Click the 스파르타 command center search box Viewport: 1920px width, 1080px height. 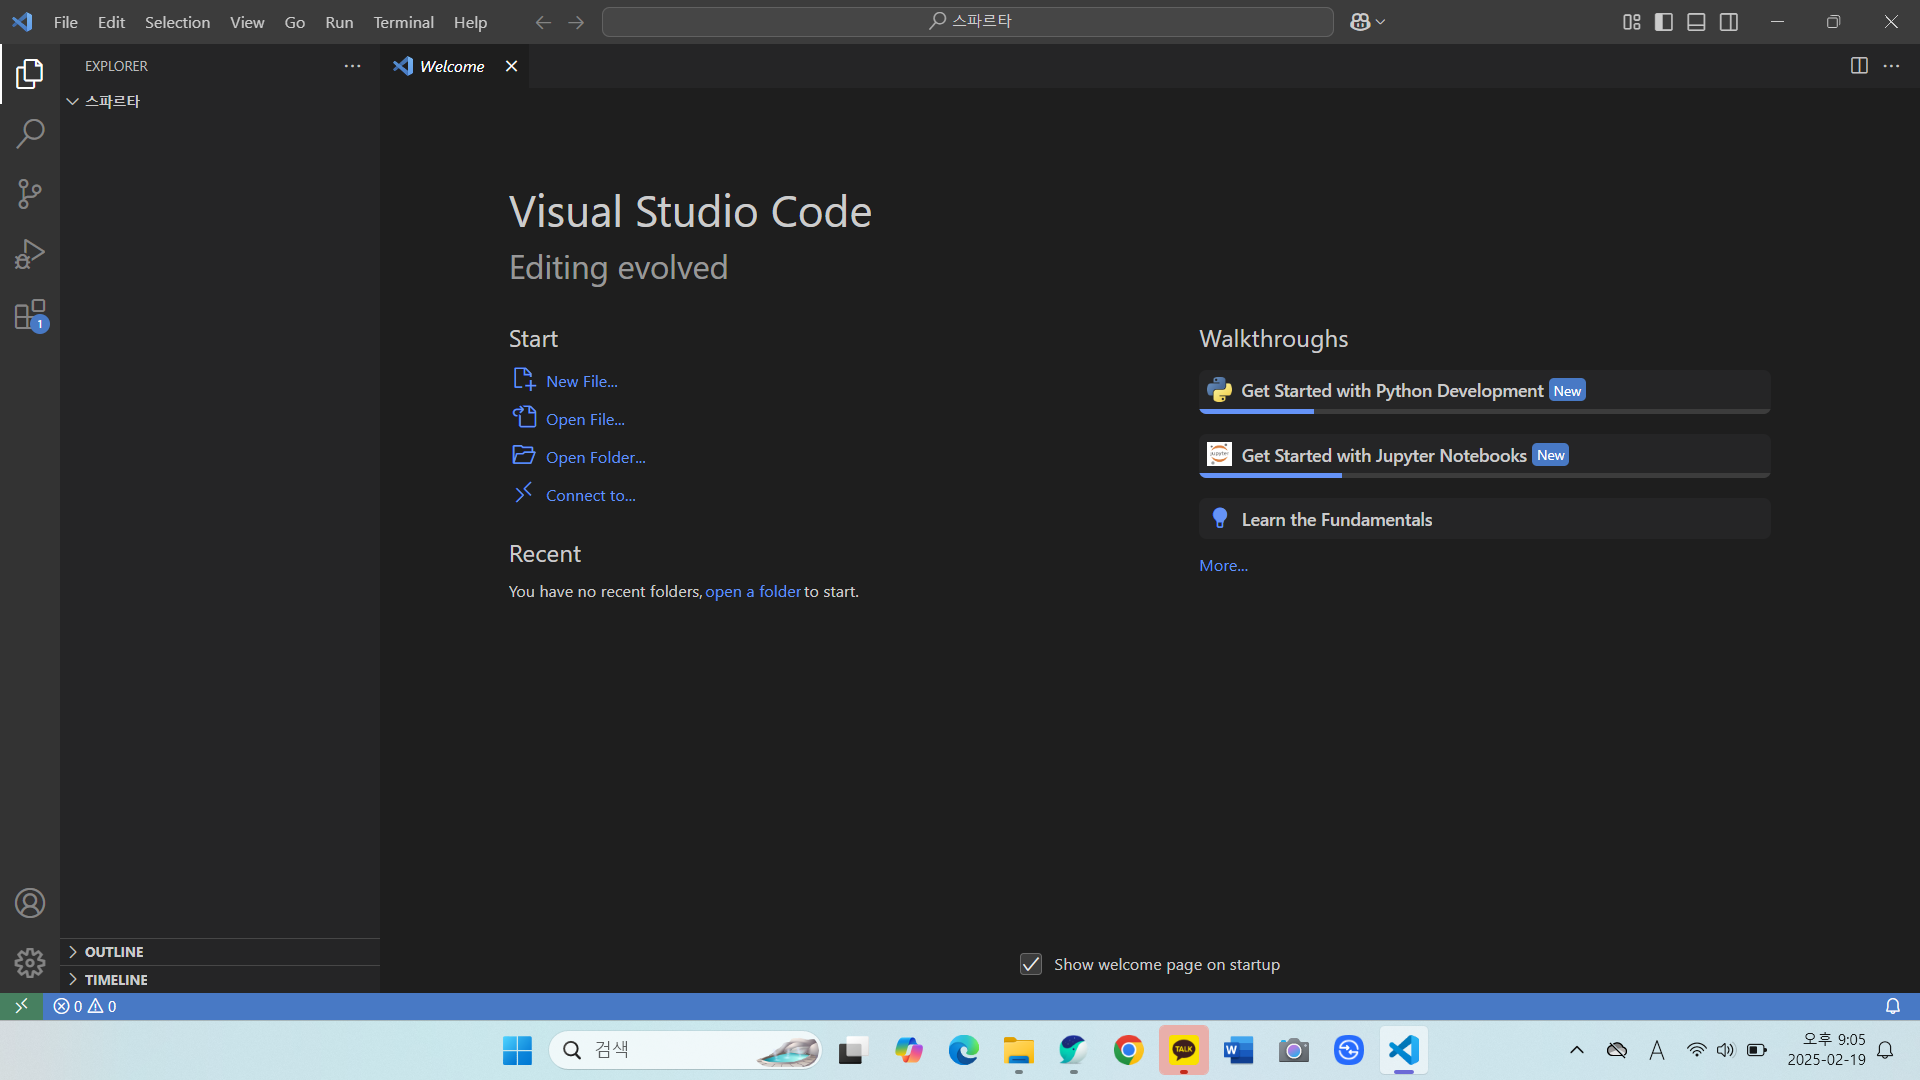pos(967,22)
